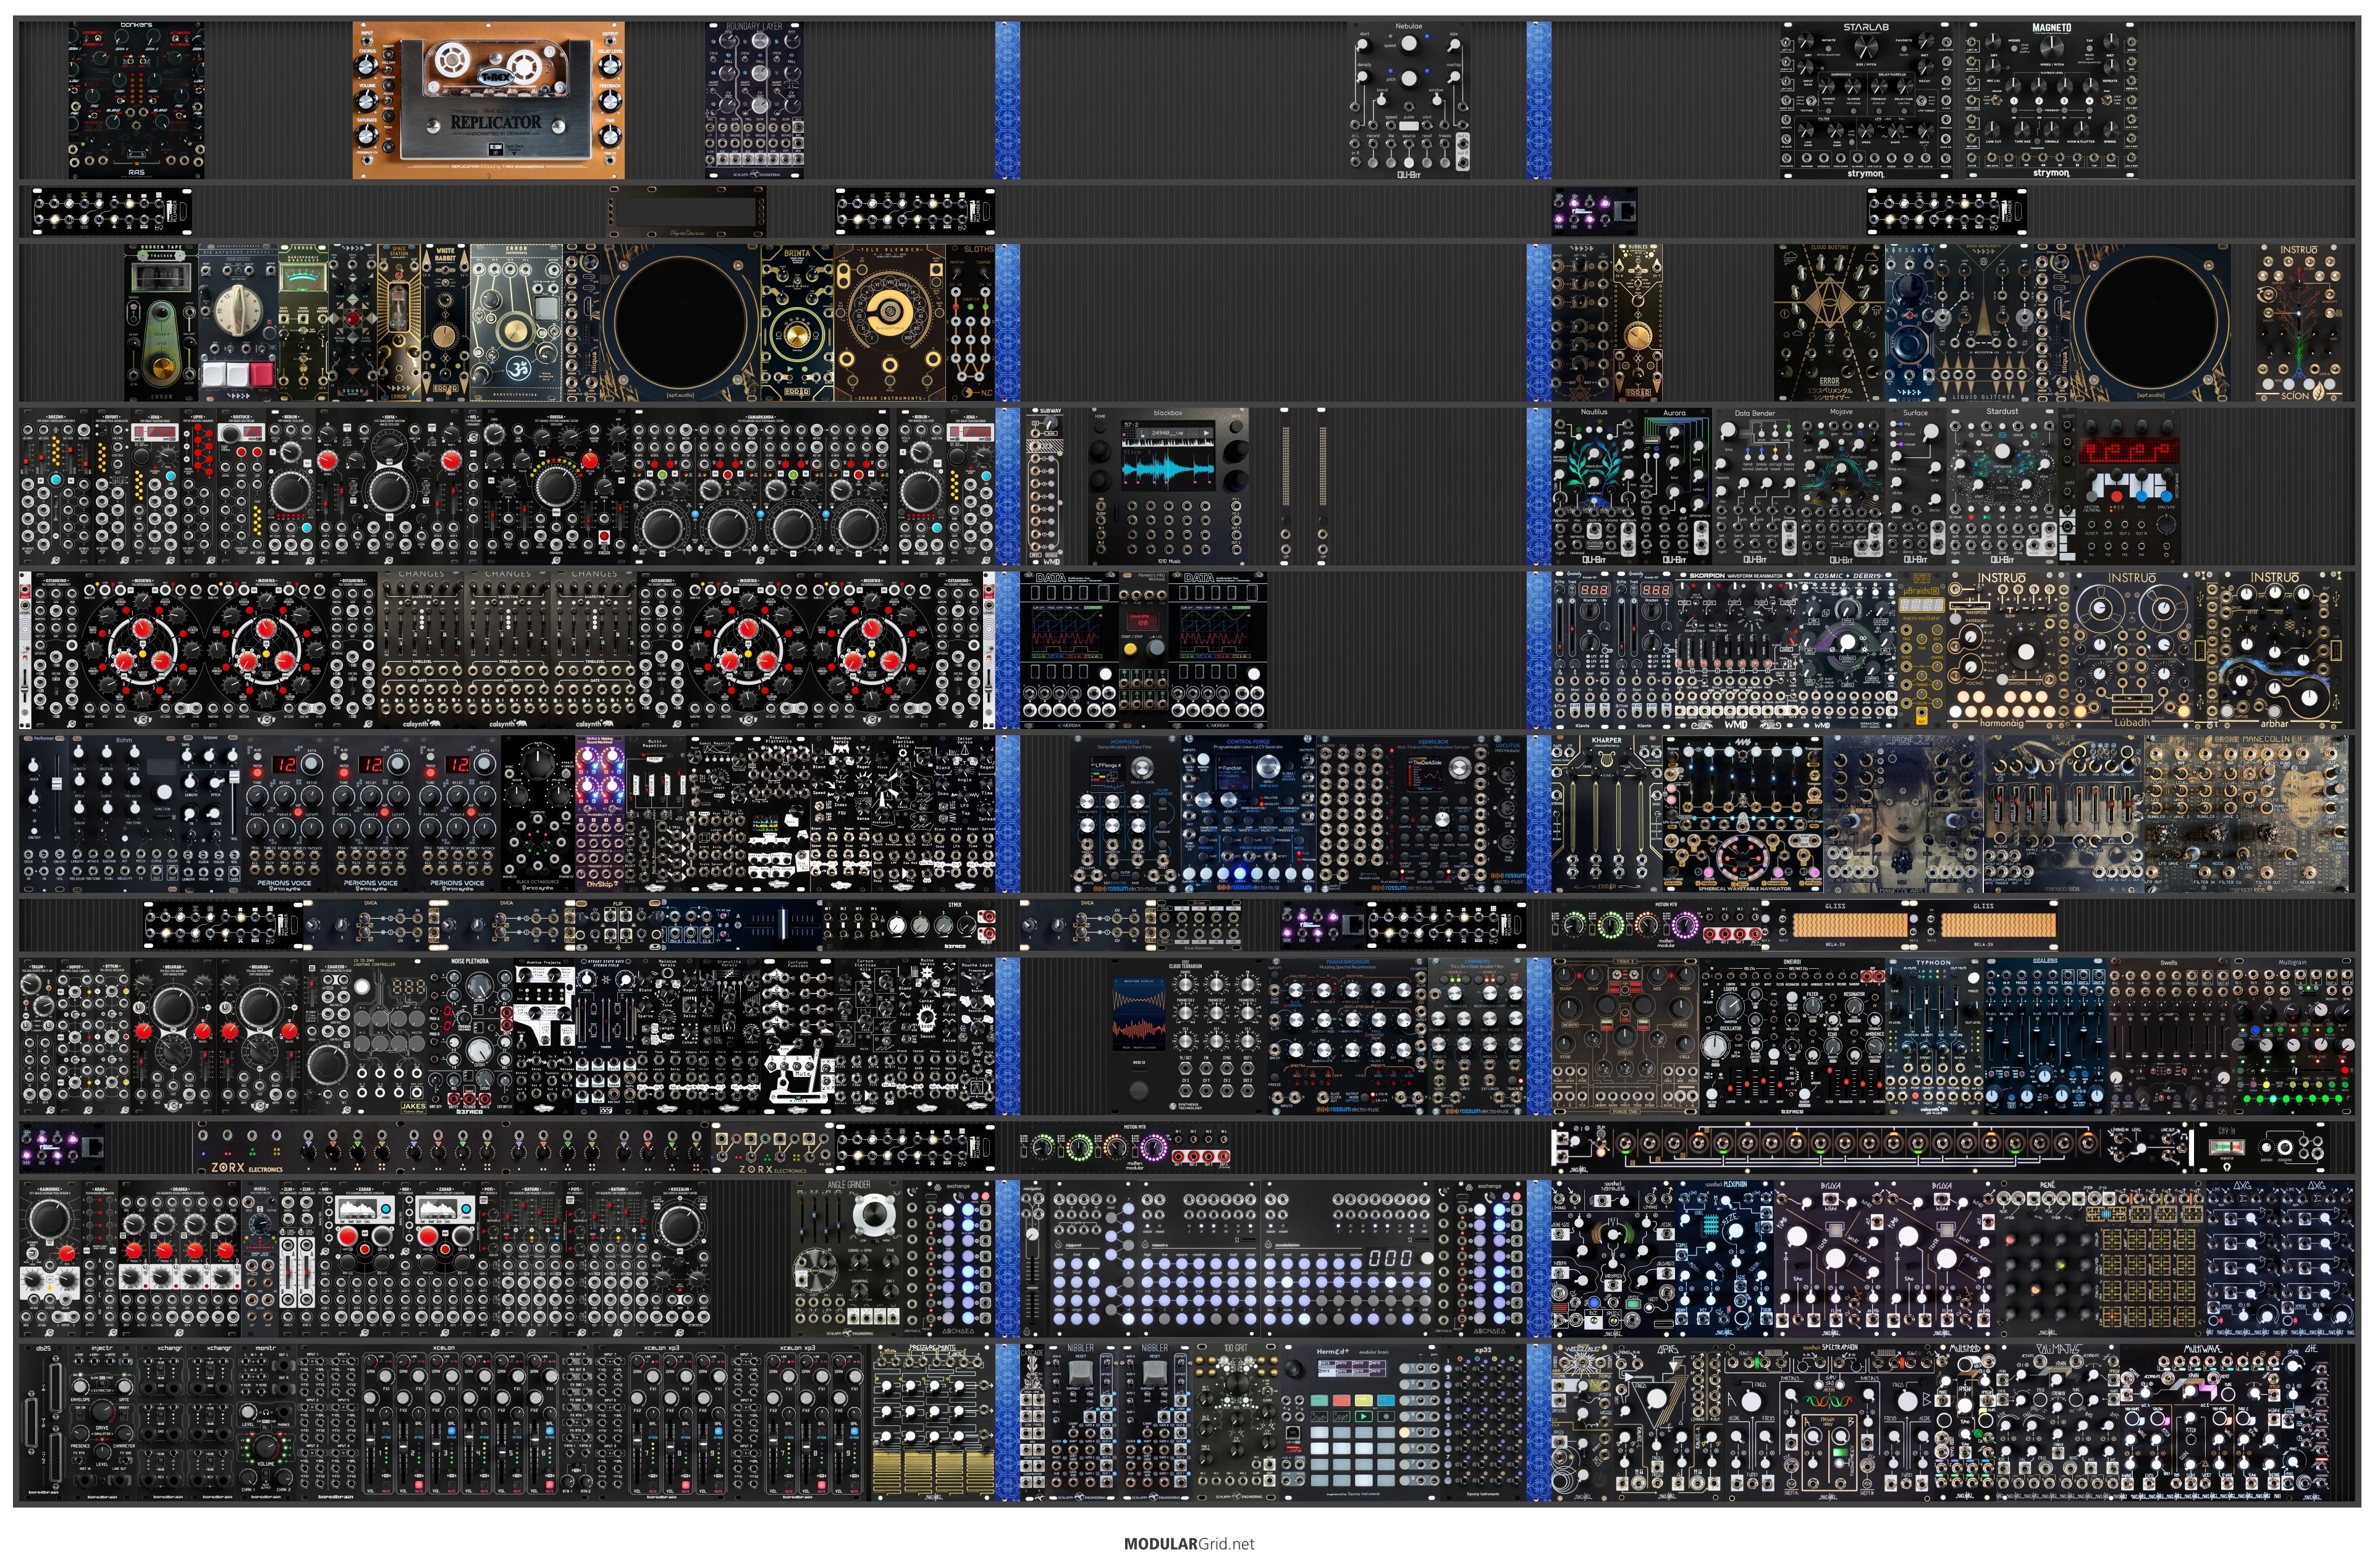Click the Qu-Bit Mojave module
The height and width of the screenshot is (1557, 2380).
1841,486
